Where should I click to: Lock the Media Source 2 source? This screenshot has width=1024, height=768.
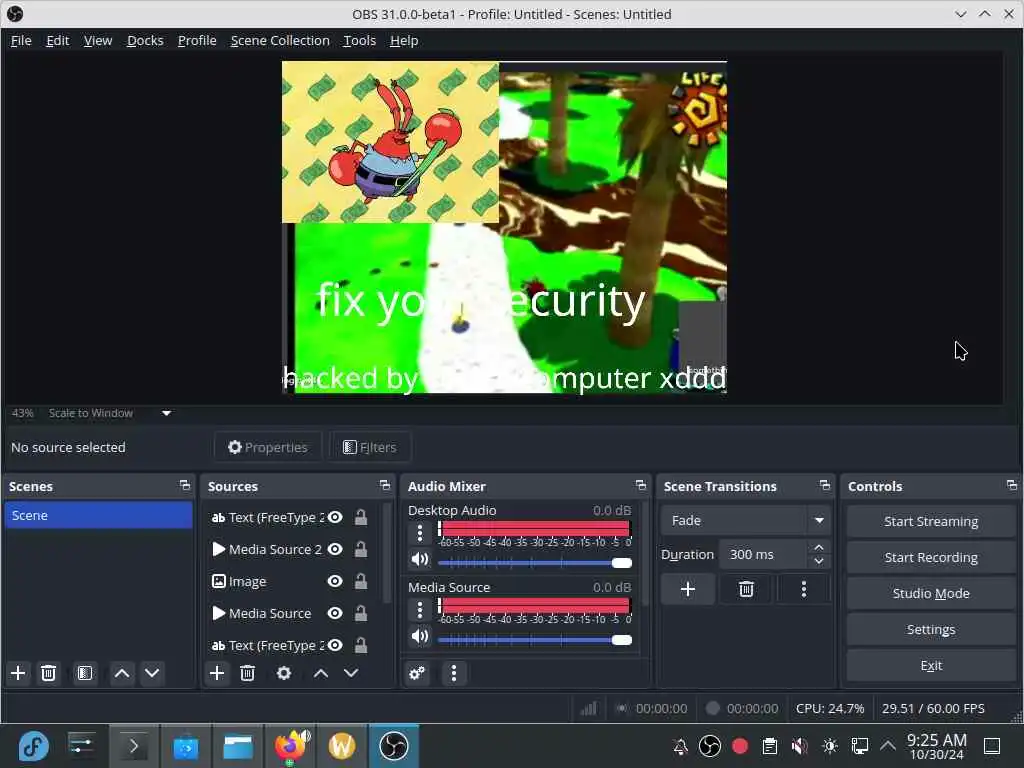(360, 549)
